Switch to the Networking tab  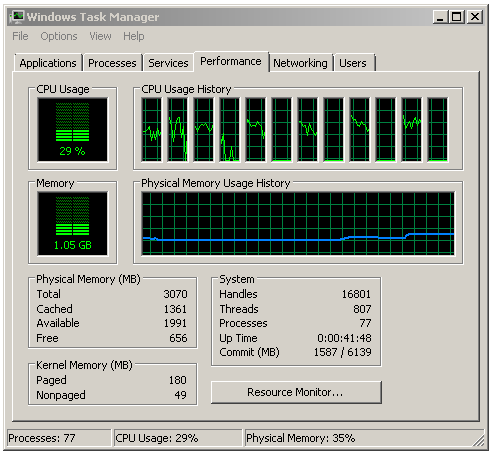pos(300,63)
